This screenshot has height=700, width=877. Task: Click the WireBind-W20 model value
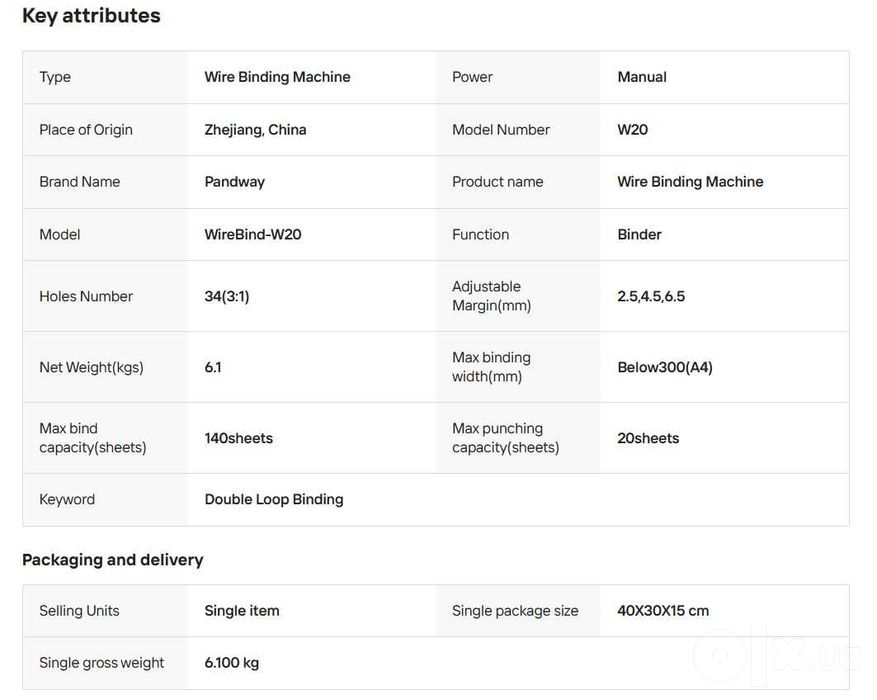[x=253, y=234]
